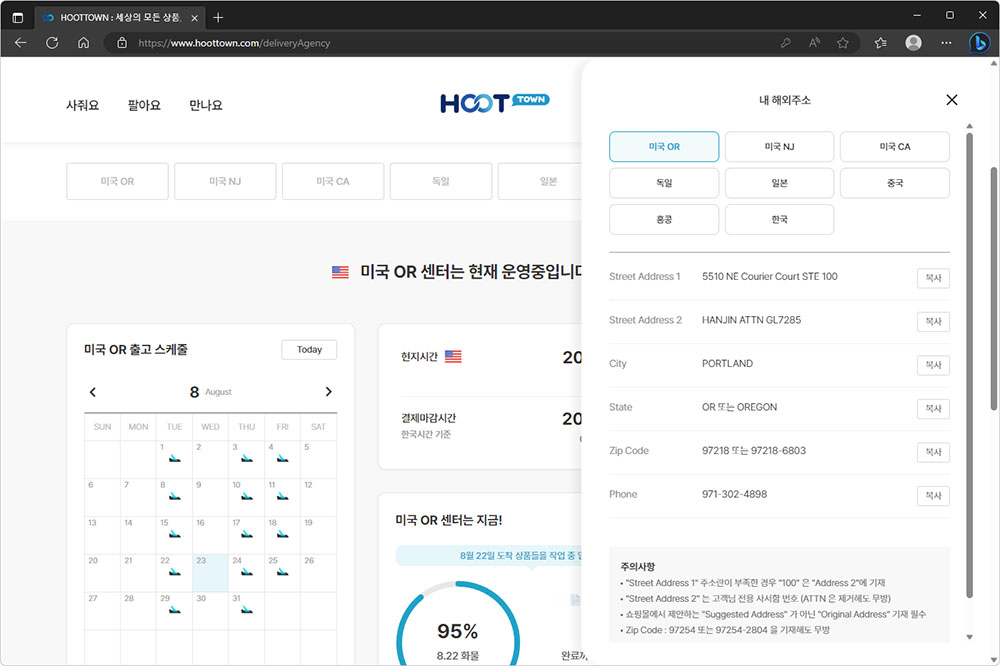This screenshot has width=1000, height=666.
Task: Go to previous month in calendar
Action: 93,392
